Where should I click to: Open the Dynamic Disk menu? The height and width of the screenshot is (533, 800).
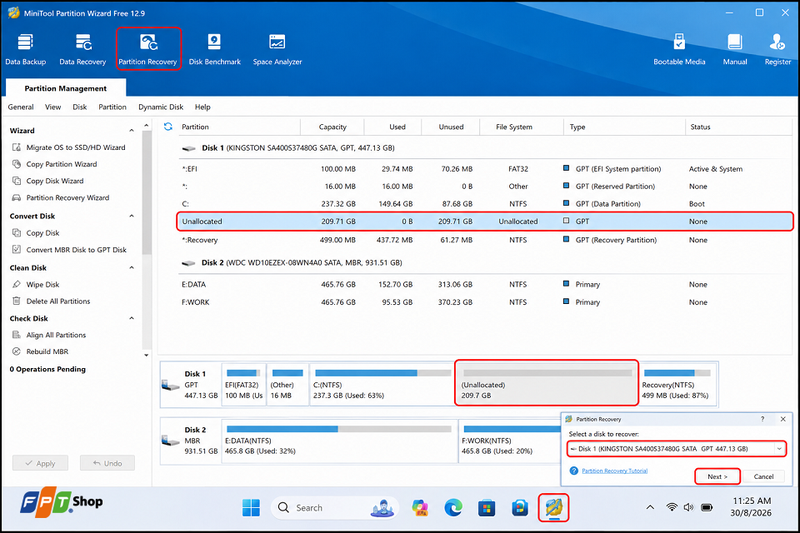point(161,107)
